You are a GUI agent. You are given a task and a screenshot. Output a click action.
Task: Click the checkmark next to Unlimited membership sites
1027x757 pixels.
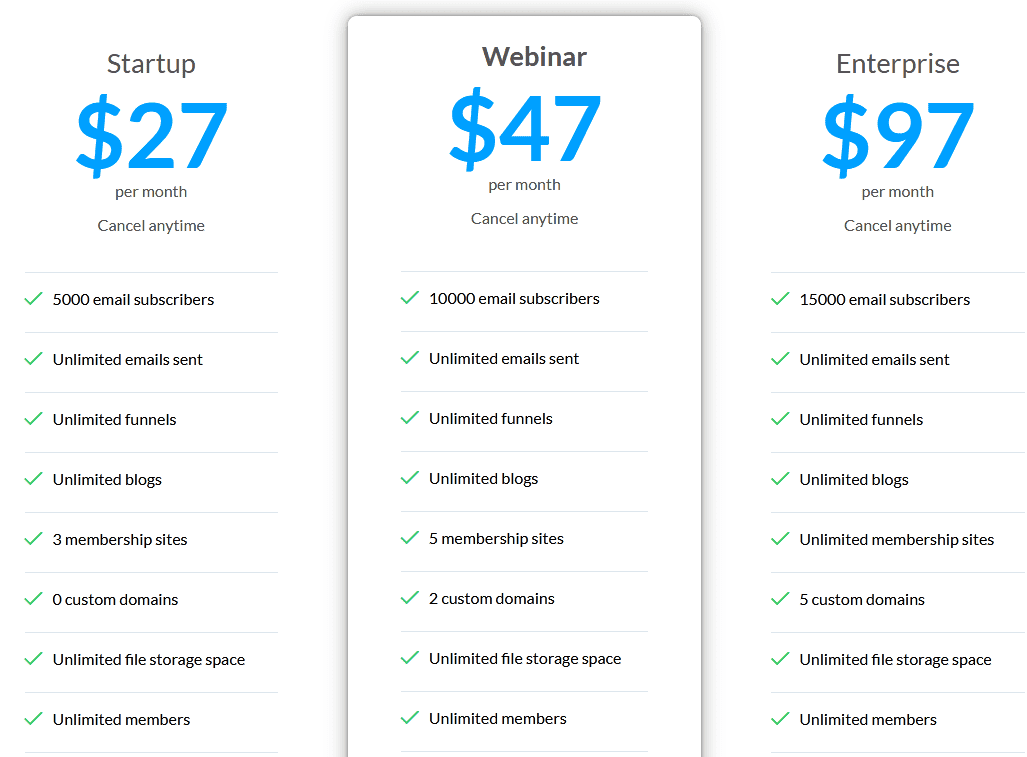pyautogui.click(x=780, y=538)
